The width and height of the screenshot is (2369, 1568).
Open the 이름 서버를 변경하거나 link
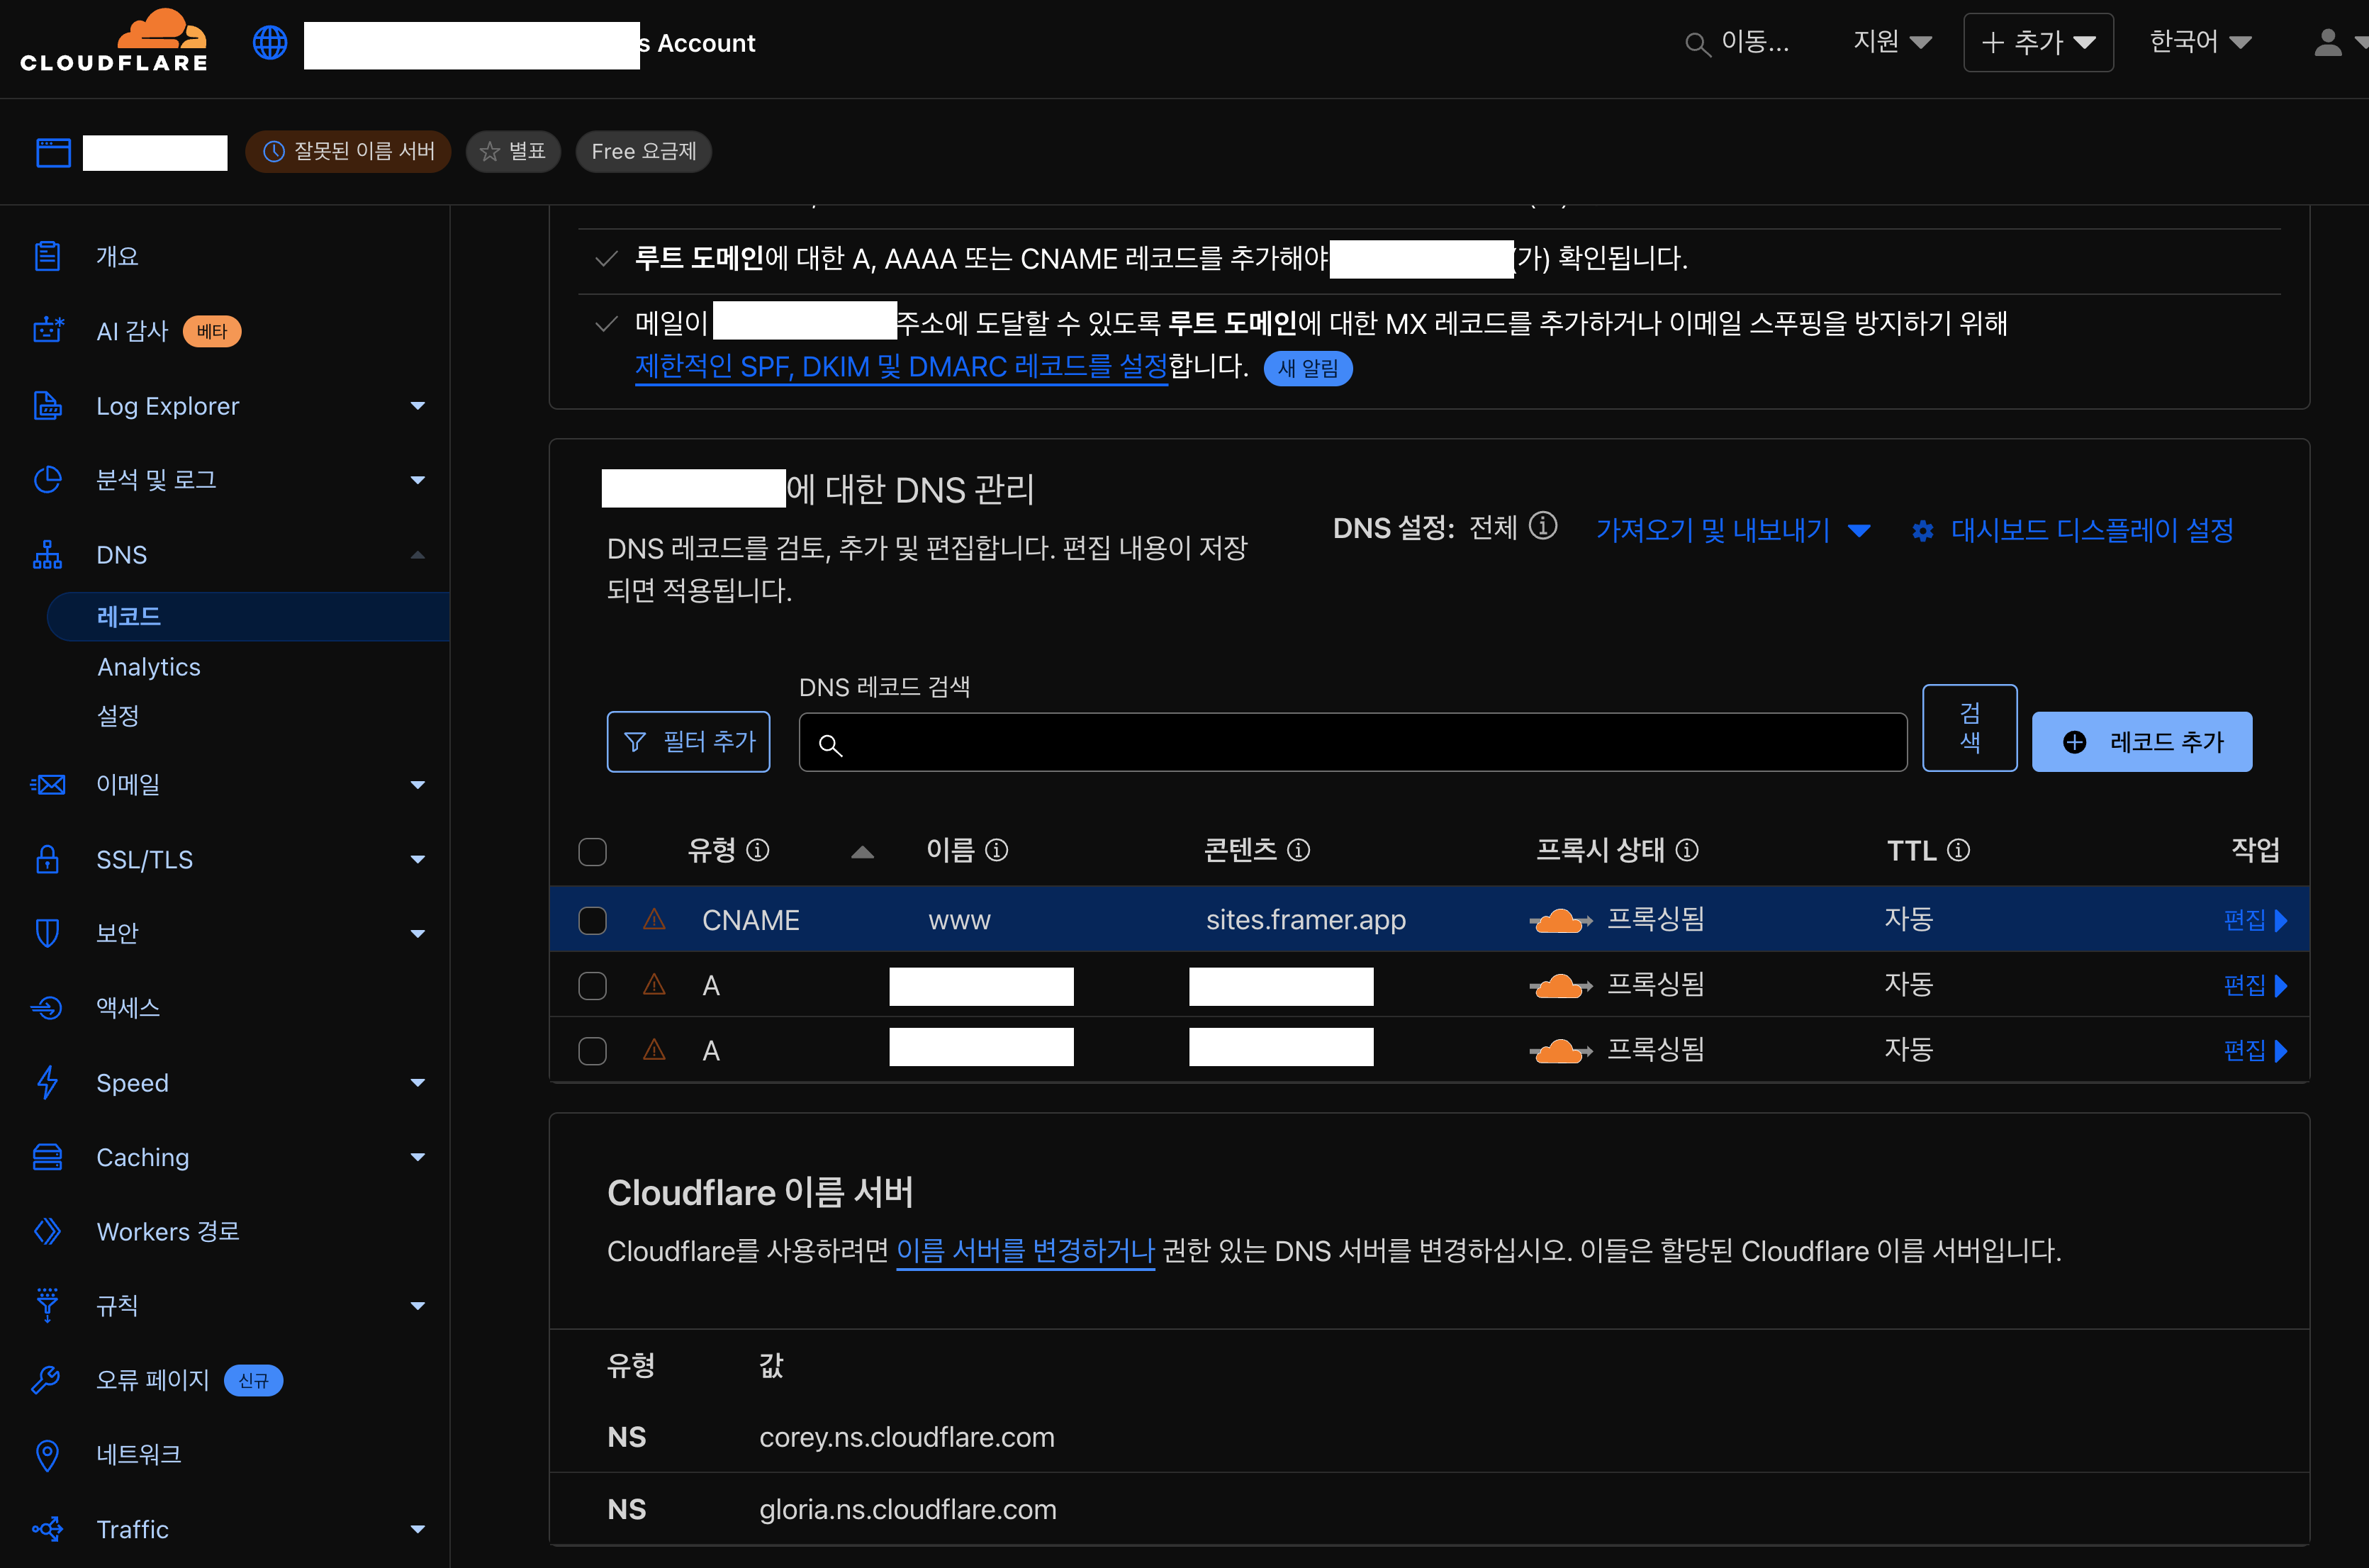(x=1025, y=1251)
